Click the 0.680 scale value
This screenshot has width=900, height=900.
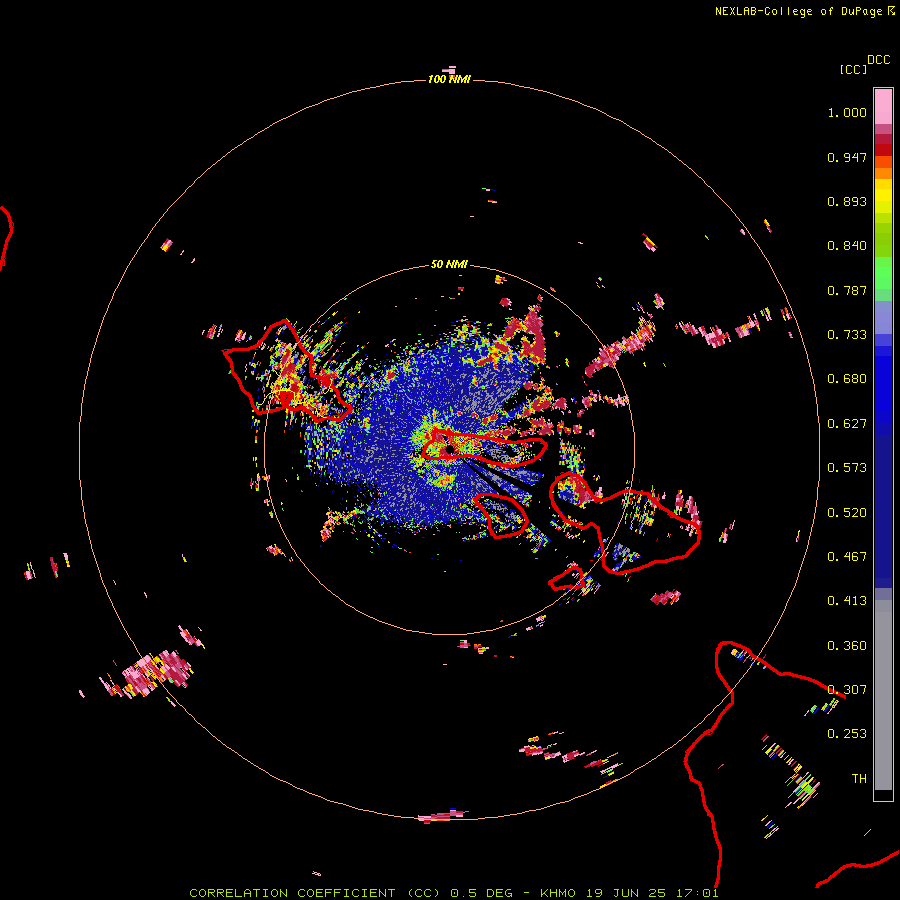point(847,379)
